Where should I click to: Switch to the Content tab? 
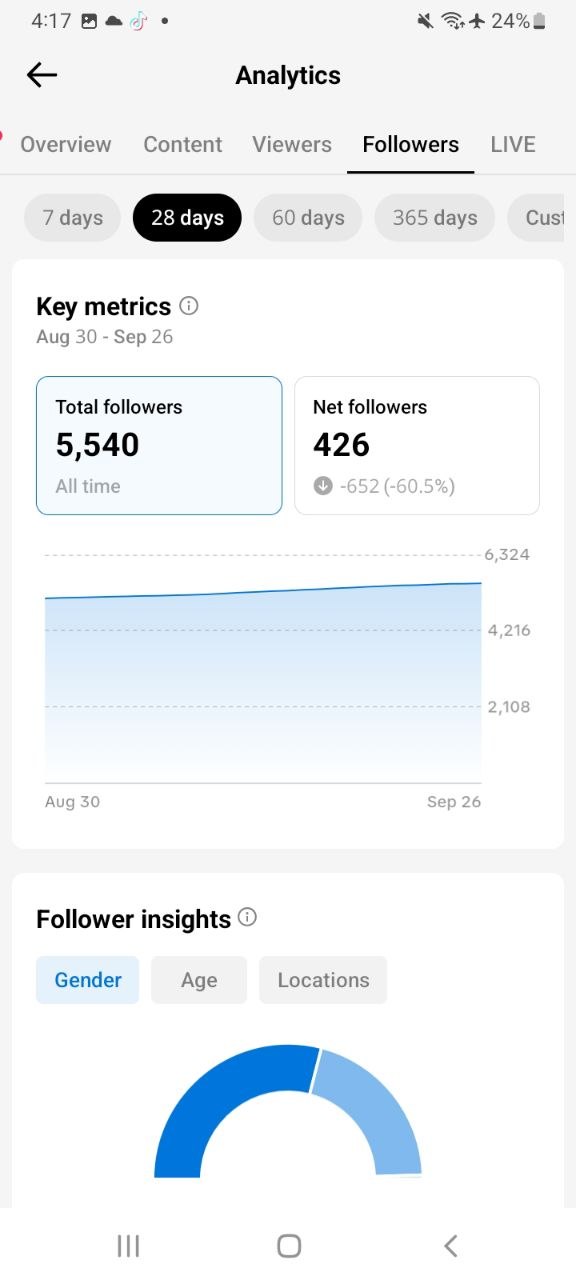pos(183,144)
